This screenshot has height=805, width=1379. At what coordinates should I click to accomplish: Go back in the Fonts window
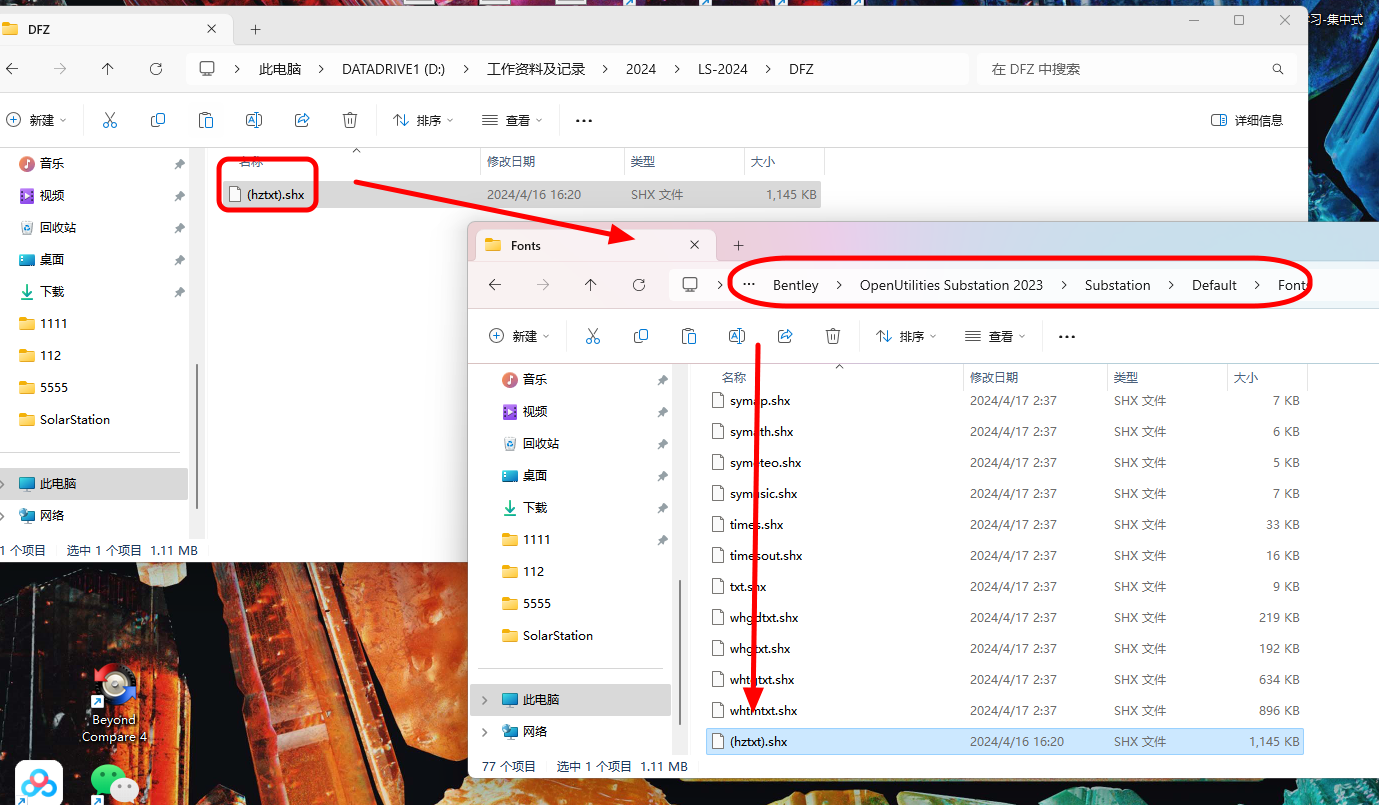click(x=495, y=285)
